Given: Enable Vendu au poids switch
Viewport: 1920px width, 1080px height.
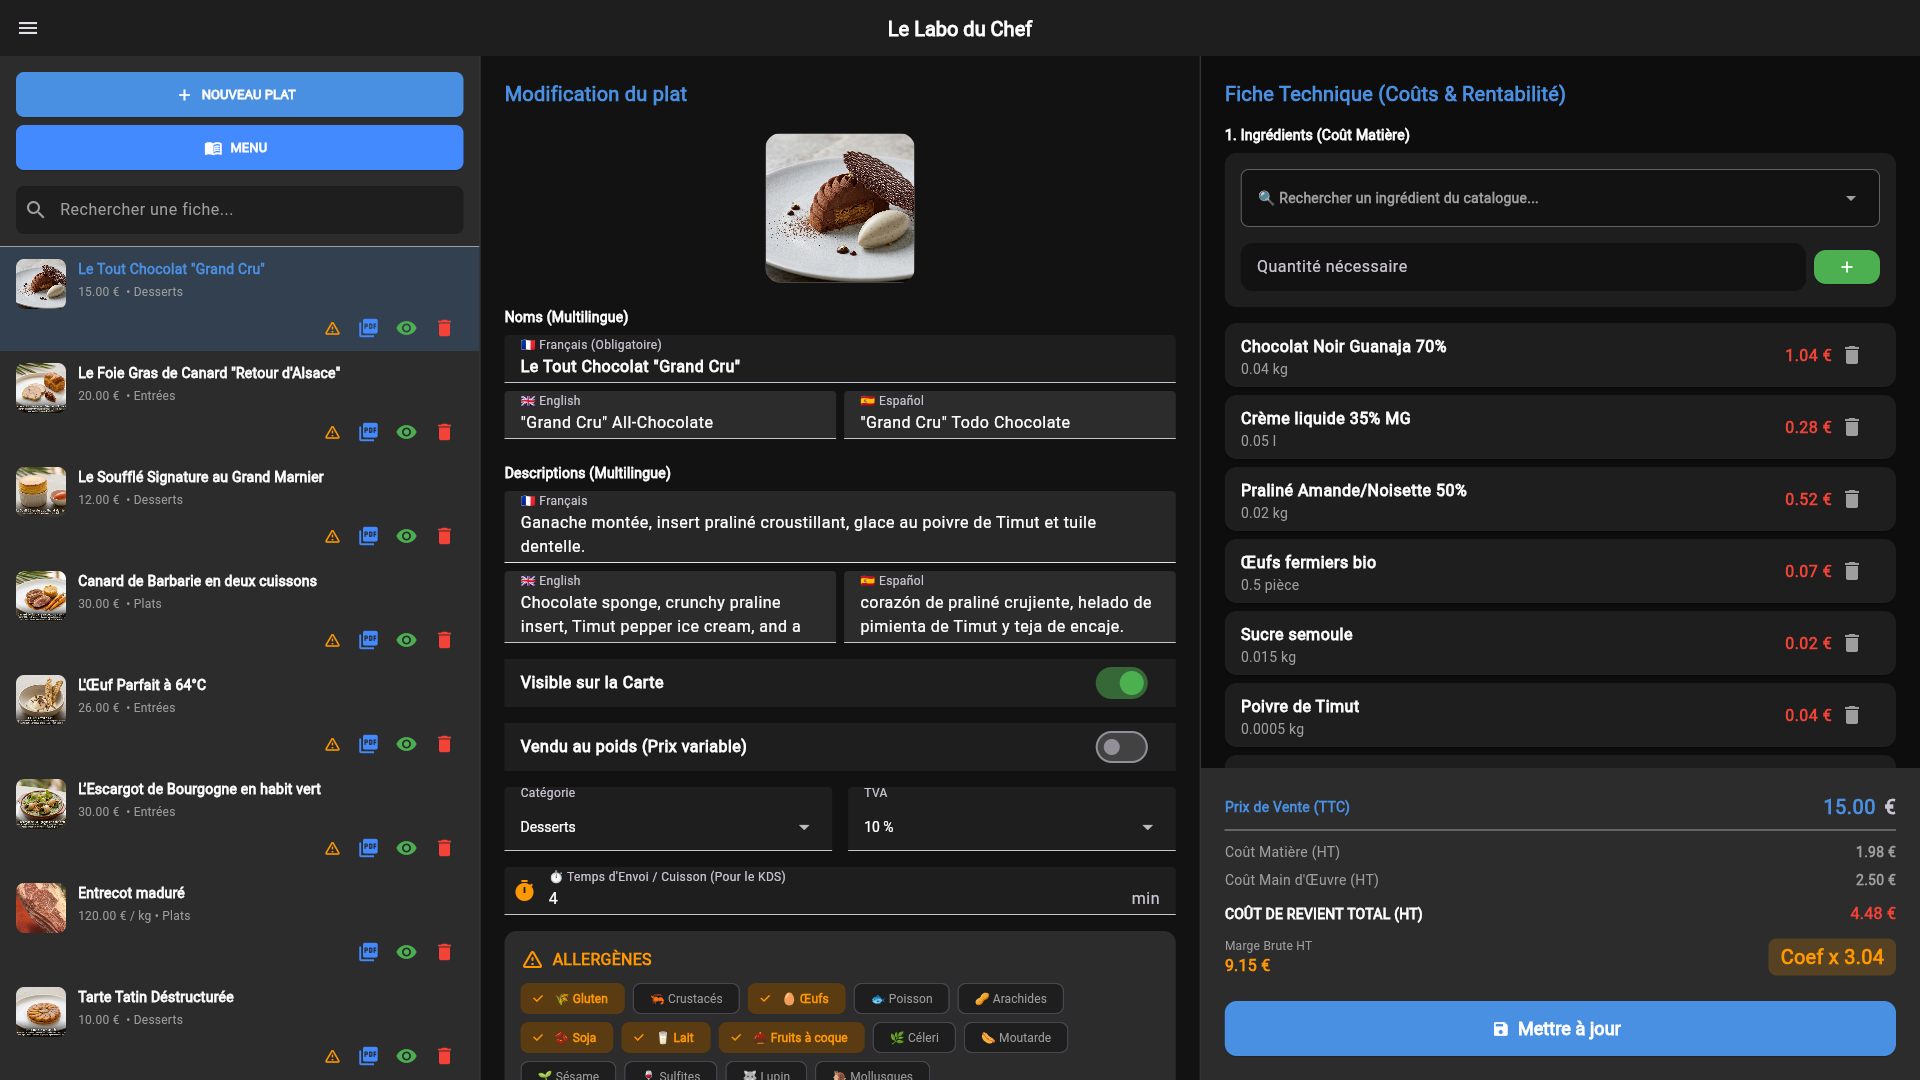Looking at the screenshot, I should [1121, 747].
